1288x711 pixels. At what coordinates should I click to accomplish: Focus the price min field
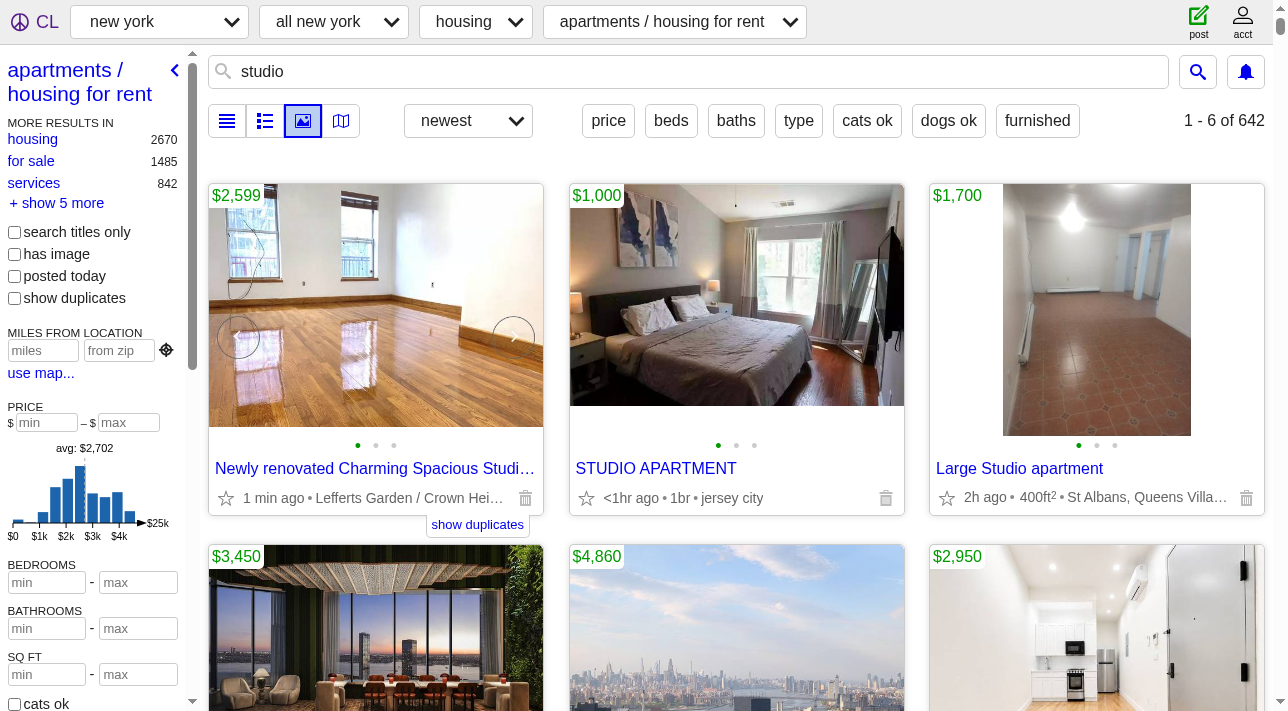pyautogui.click(x=47, y=423)
